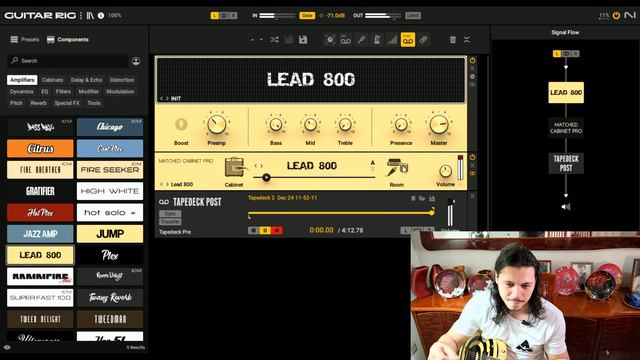Click the shuffle preset icon

[x=274, y=40]
